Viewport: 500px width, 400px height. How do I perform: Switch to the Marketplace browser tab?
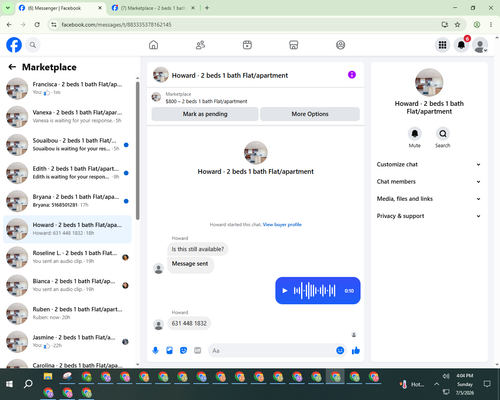coord(152,8)
